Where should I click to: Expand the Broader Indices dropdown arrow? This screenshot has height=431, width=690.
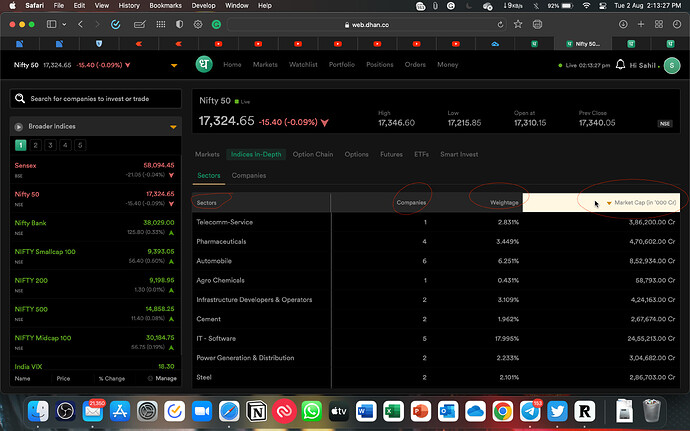173,127
